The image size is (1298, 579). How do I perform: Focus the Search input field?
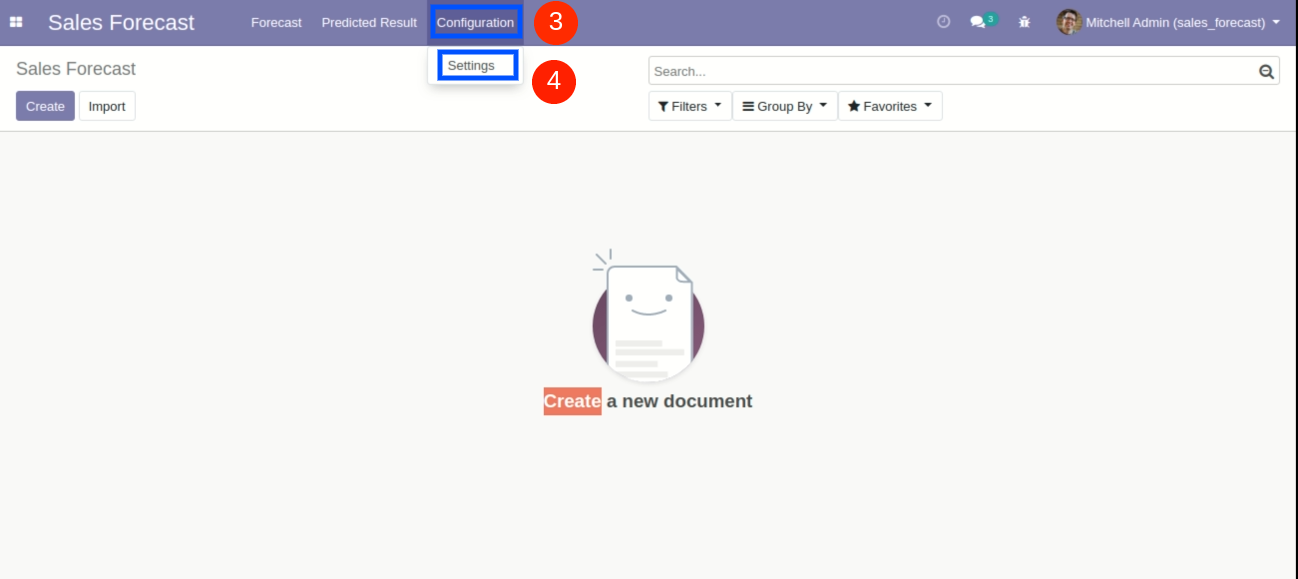point(950,71)
